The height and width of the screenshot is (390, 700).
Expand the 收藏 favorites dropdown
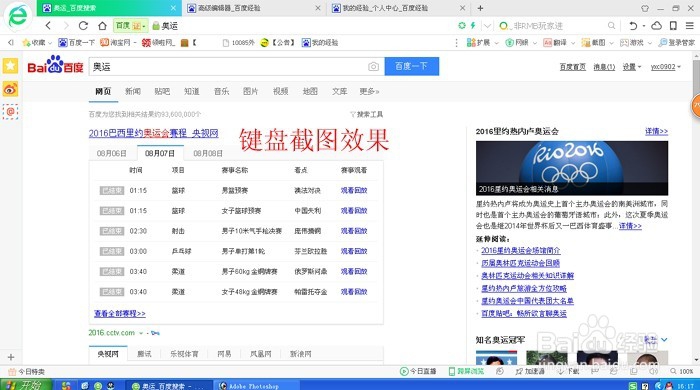50,43
